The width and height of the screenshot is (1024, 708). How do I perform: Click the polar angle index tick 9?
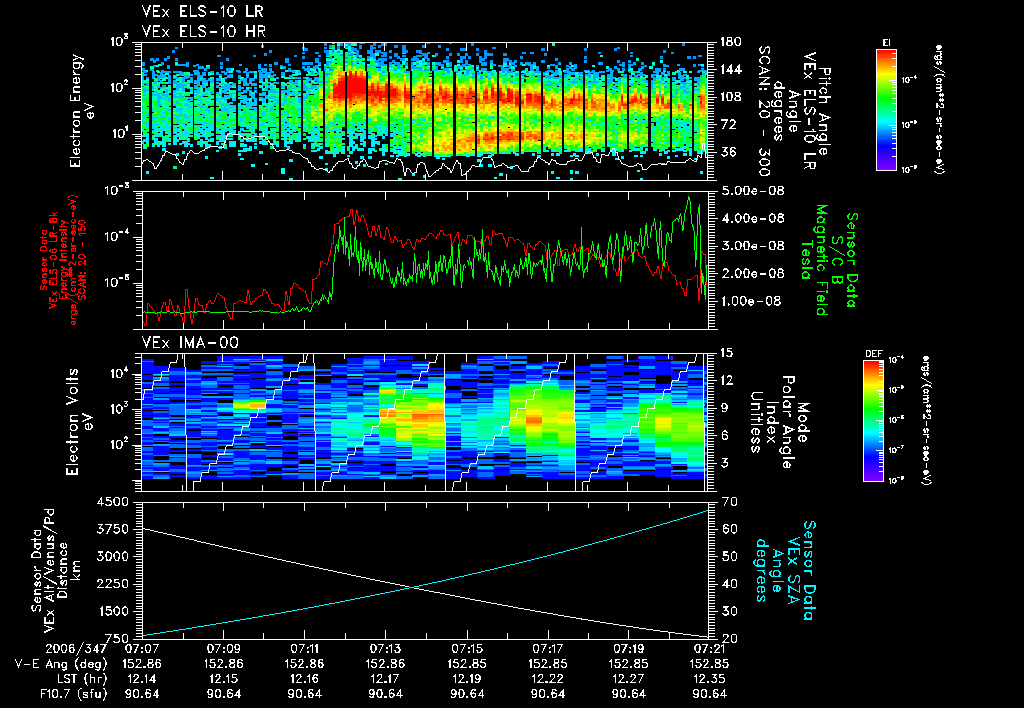pyautogui.click(x=724, y=408)
